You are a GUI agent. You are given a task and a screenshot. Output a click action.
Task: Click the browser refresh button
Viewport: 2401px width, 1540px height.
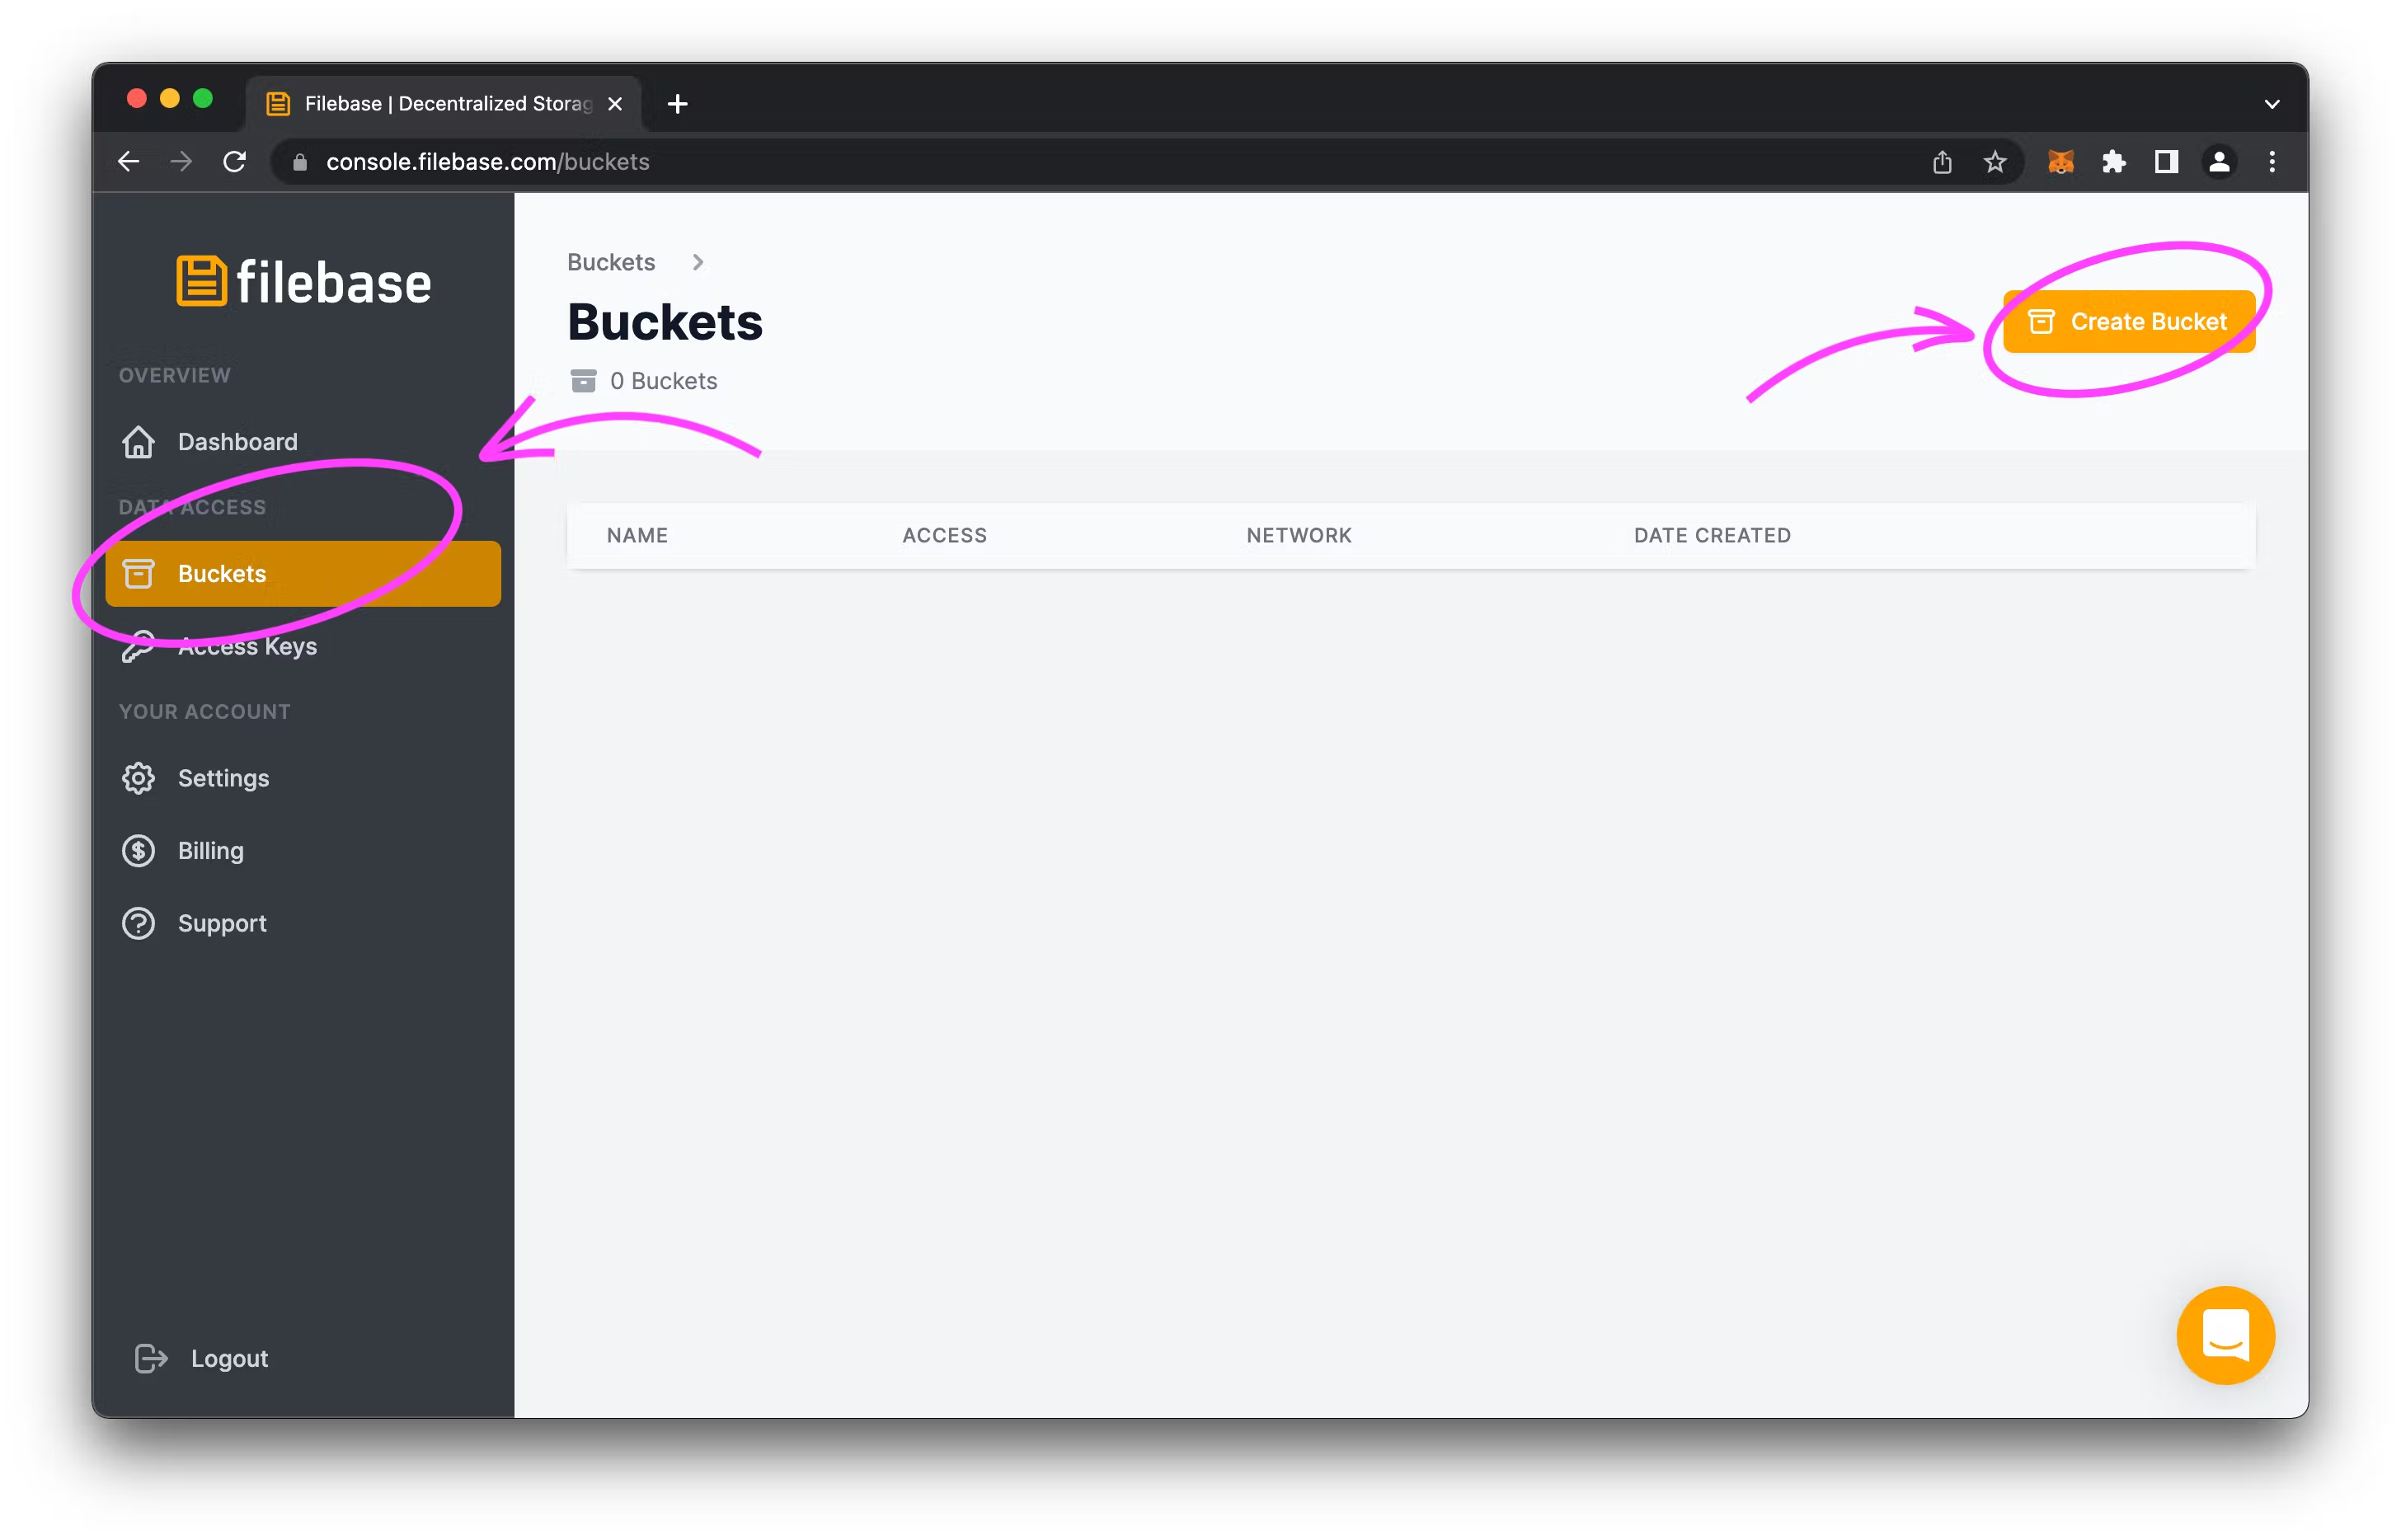pos(234,161)
